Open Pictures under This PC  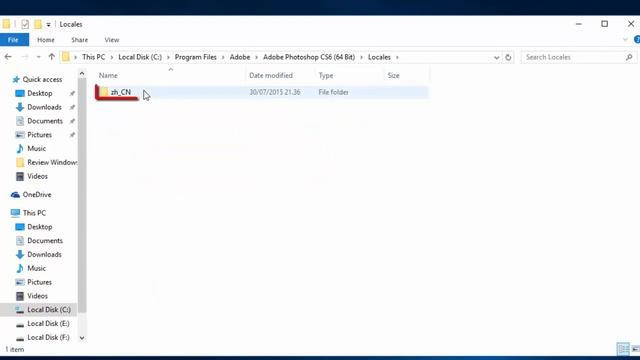tap(39, 282)
